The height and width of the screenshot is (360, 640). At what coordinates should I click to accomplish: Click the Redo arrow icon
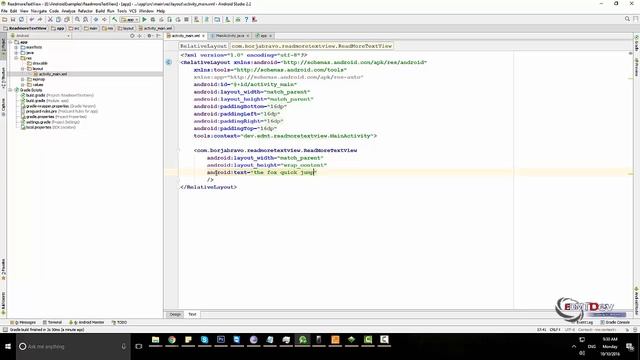tap(40, 19)
